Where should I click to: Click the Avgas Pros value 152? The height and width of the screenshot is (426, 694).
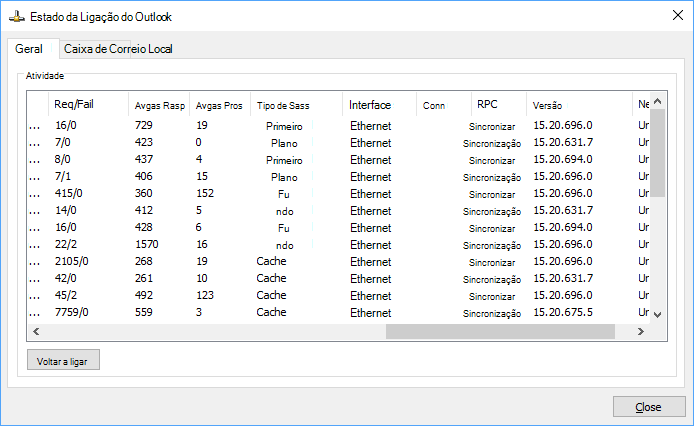(x=205, y=194)
